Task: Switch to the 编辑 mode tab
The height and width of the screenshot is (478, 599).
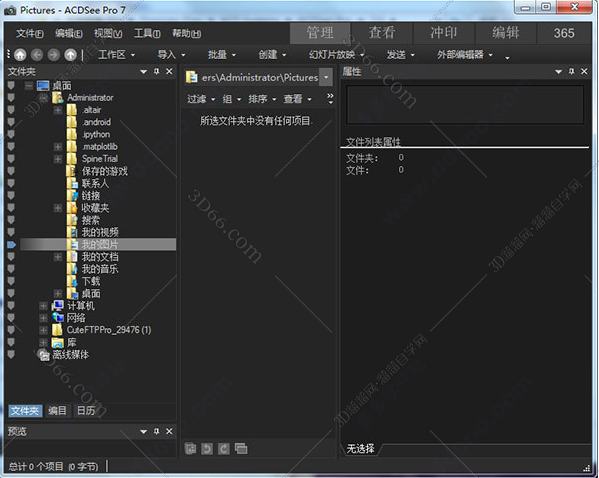Action: click(x=506, y=33)
